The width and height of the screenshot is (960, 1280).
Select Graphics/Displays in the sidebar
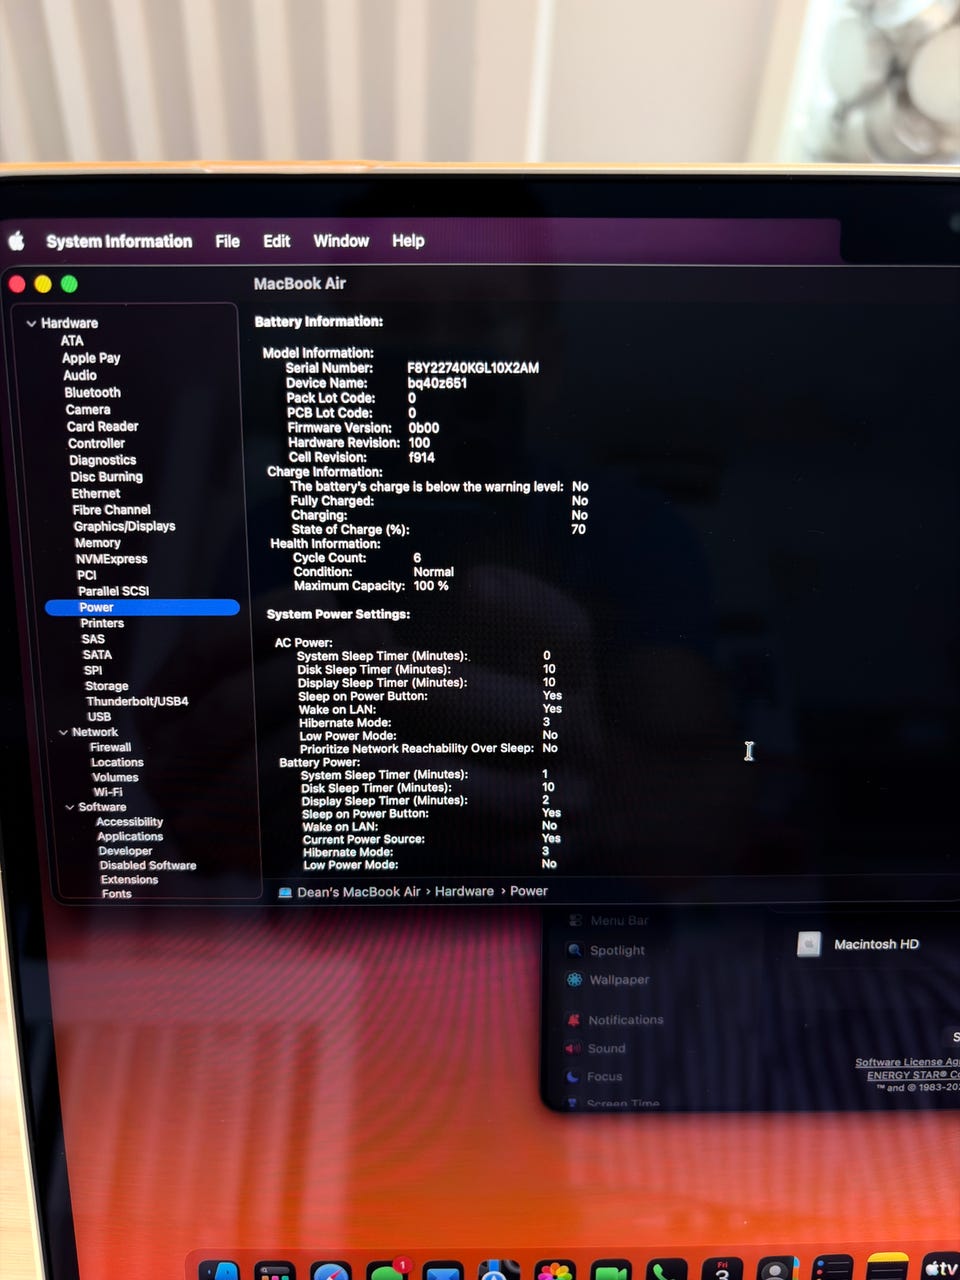(124, 526)
